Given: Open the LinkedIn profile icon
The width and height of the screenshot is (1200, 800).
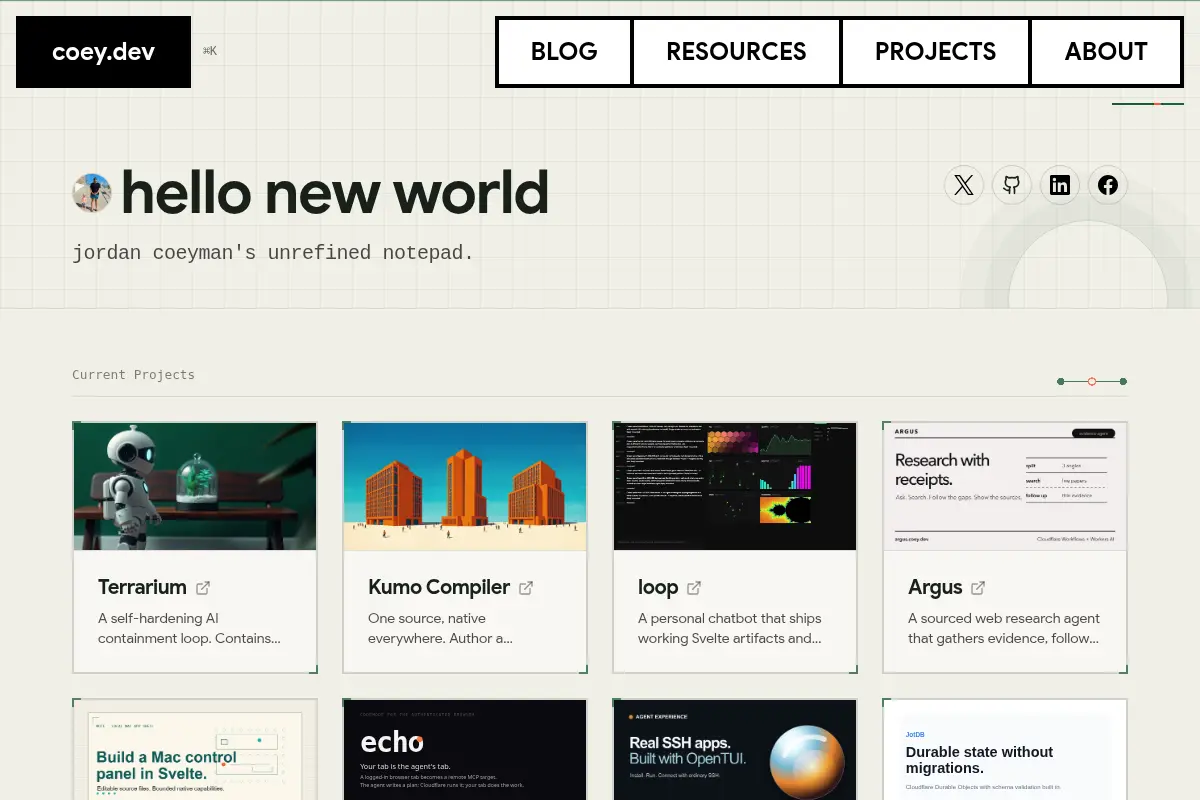Looking at the screenshot, I should click(x=1060, y=185).
